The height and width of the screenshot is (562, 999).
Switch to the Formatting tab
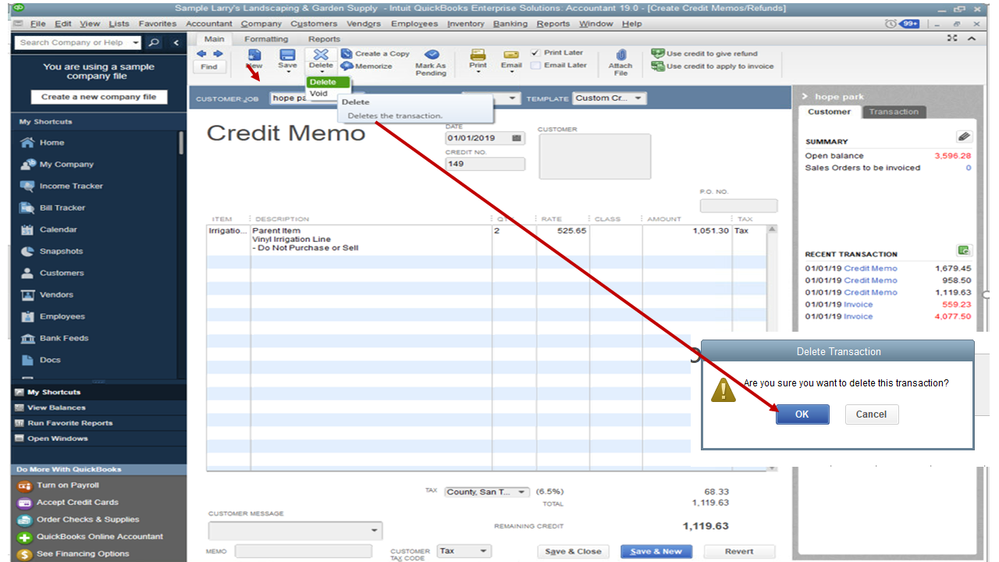point(266,39)
